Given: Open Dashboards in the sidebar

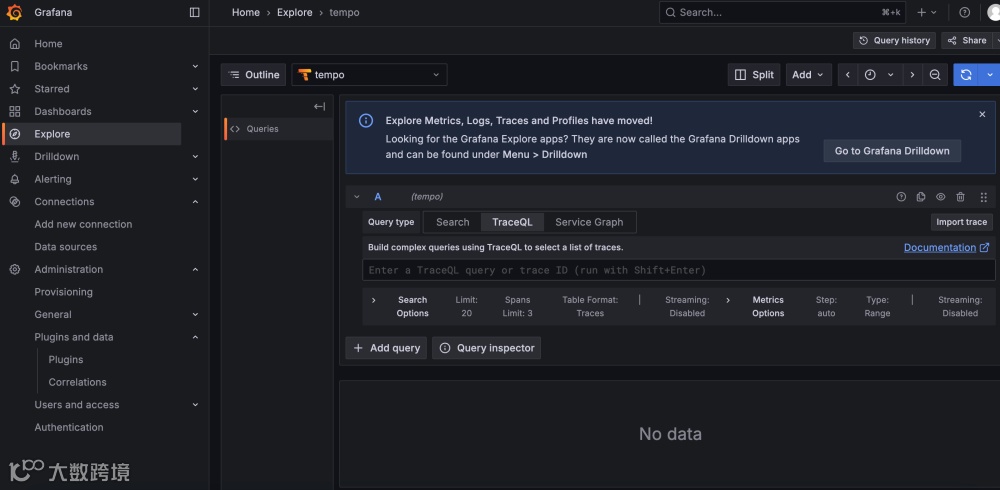Looking at the screenshot, I should tap(63, 111).
